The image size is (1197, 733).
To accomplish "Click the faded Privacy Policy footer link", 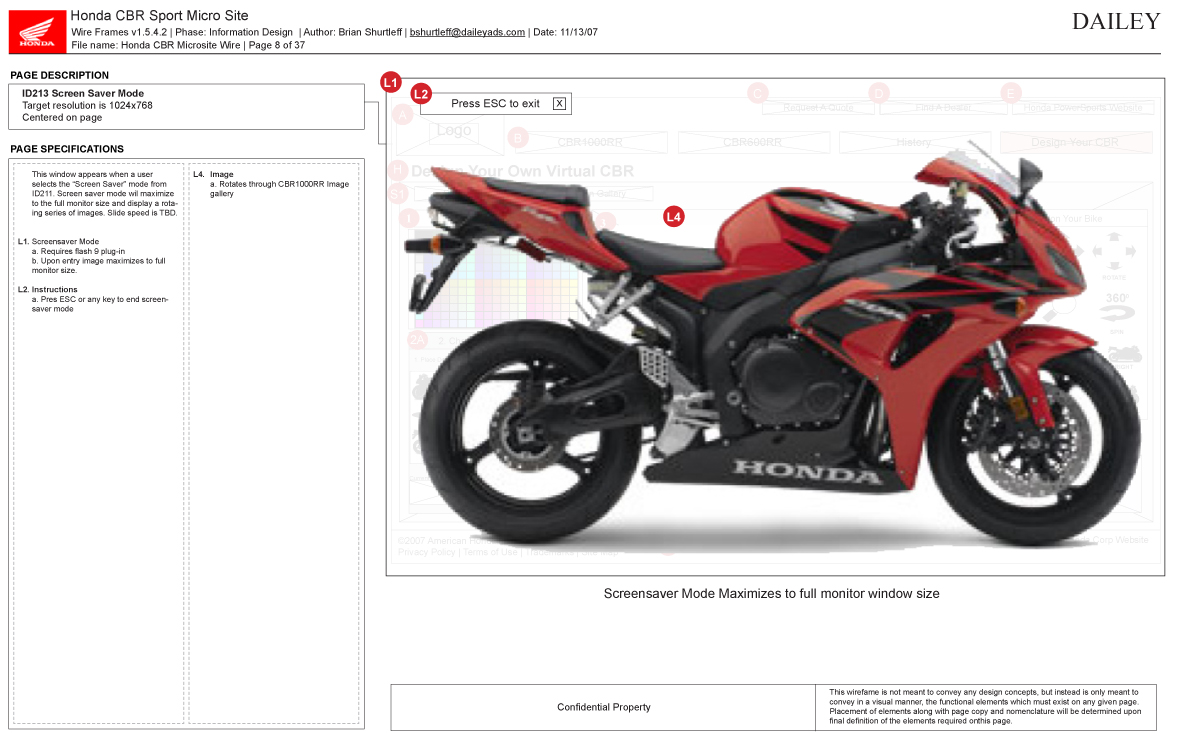I will pyautogui.click(x=426, y=552).
